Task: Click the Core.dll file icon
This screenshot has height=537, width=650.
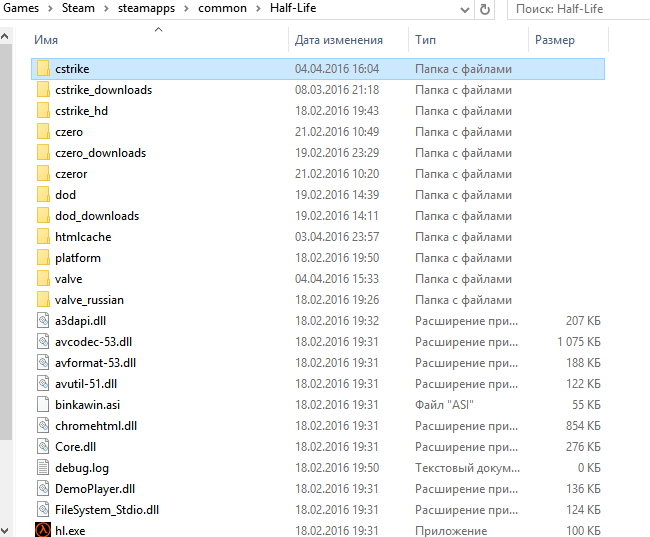Action: pyautogui.click(x=43, y=447)
